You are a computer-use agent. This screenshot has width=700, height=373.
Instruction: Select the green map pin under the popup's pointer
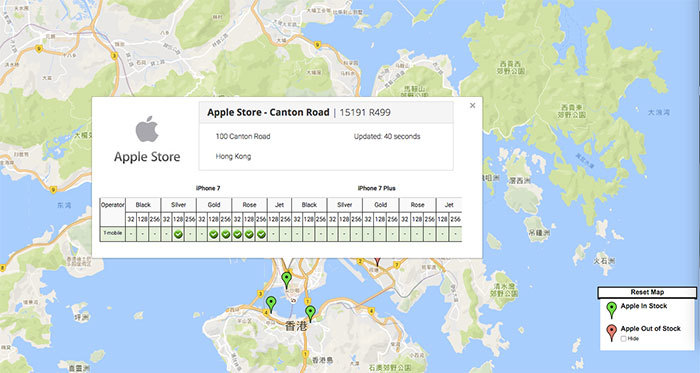[287, 280]
